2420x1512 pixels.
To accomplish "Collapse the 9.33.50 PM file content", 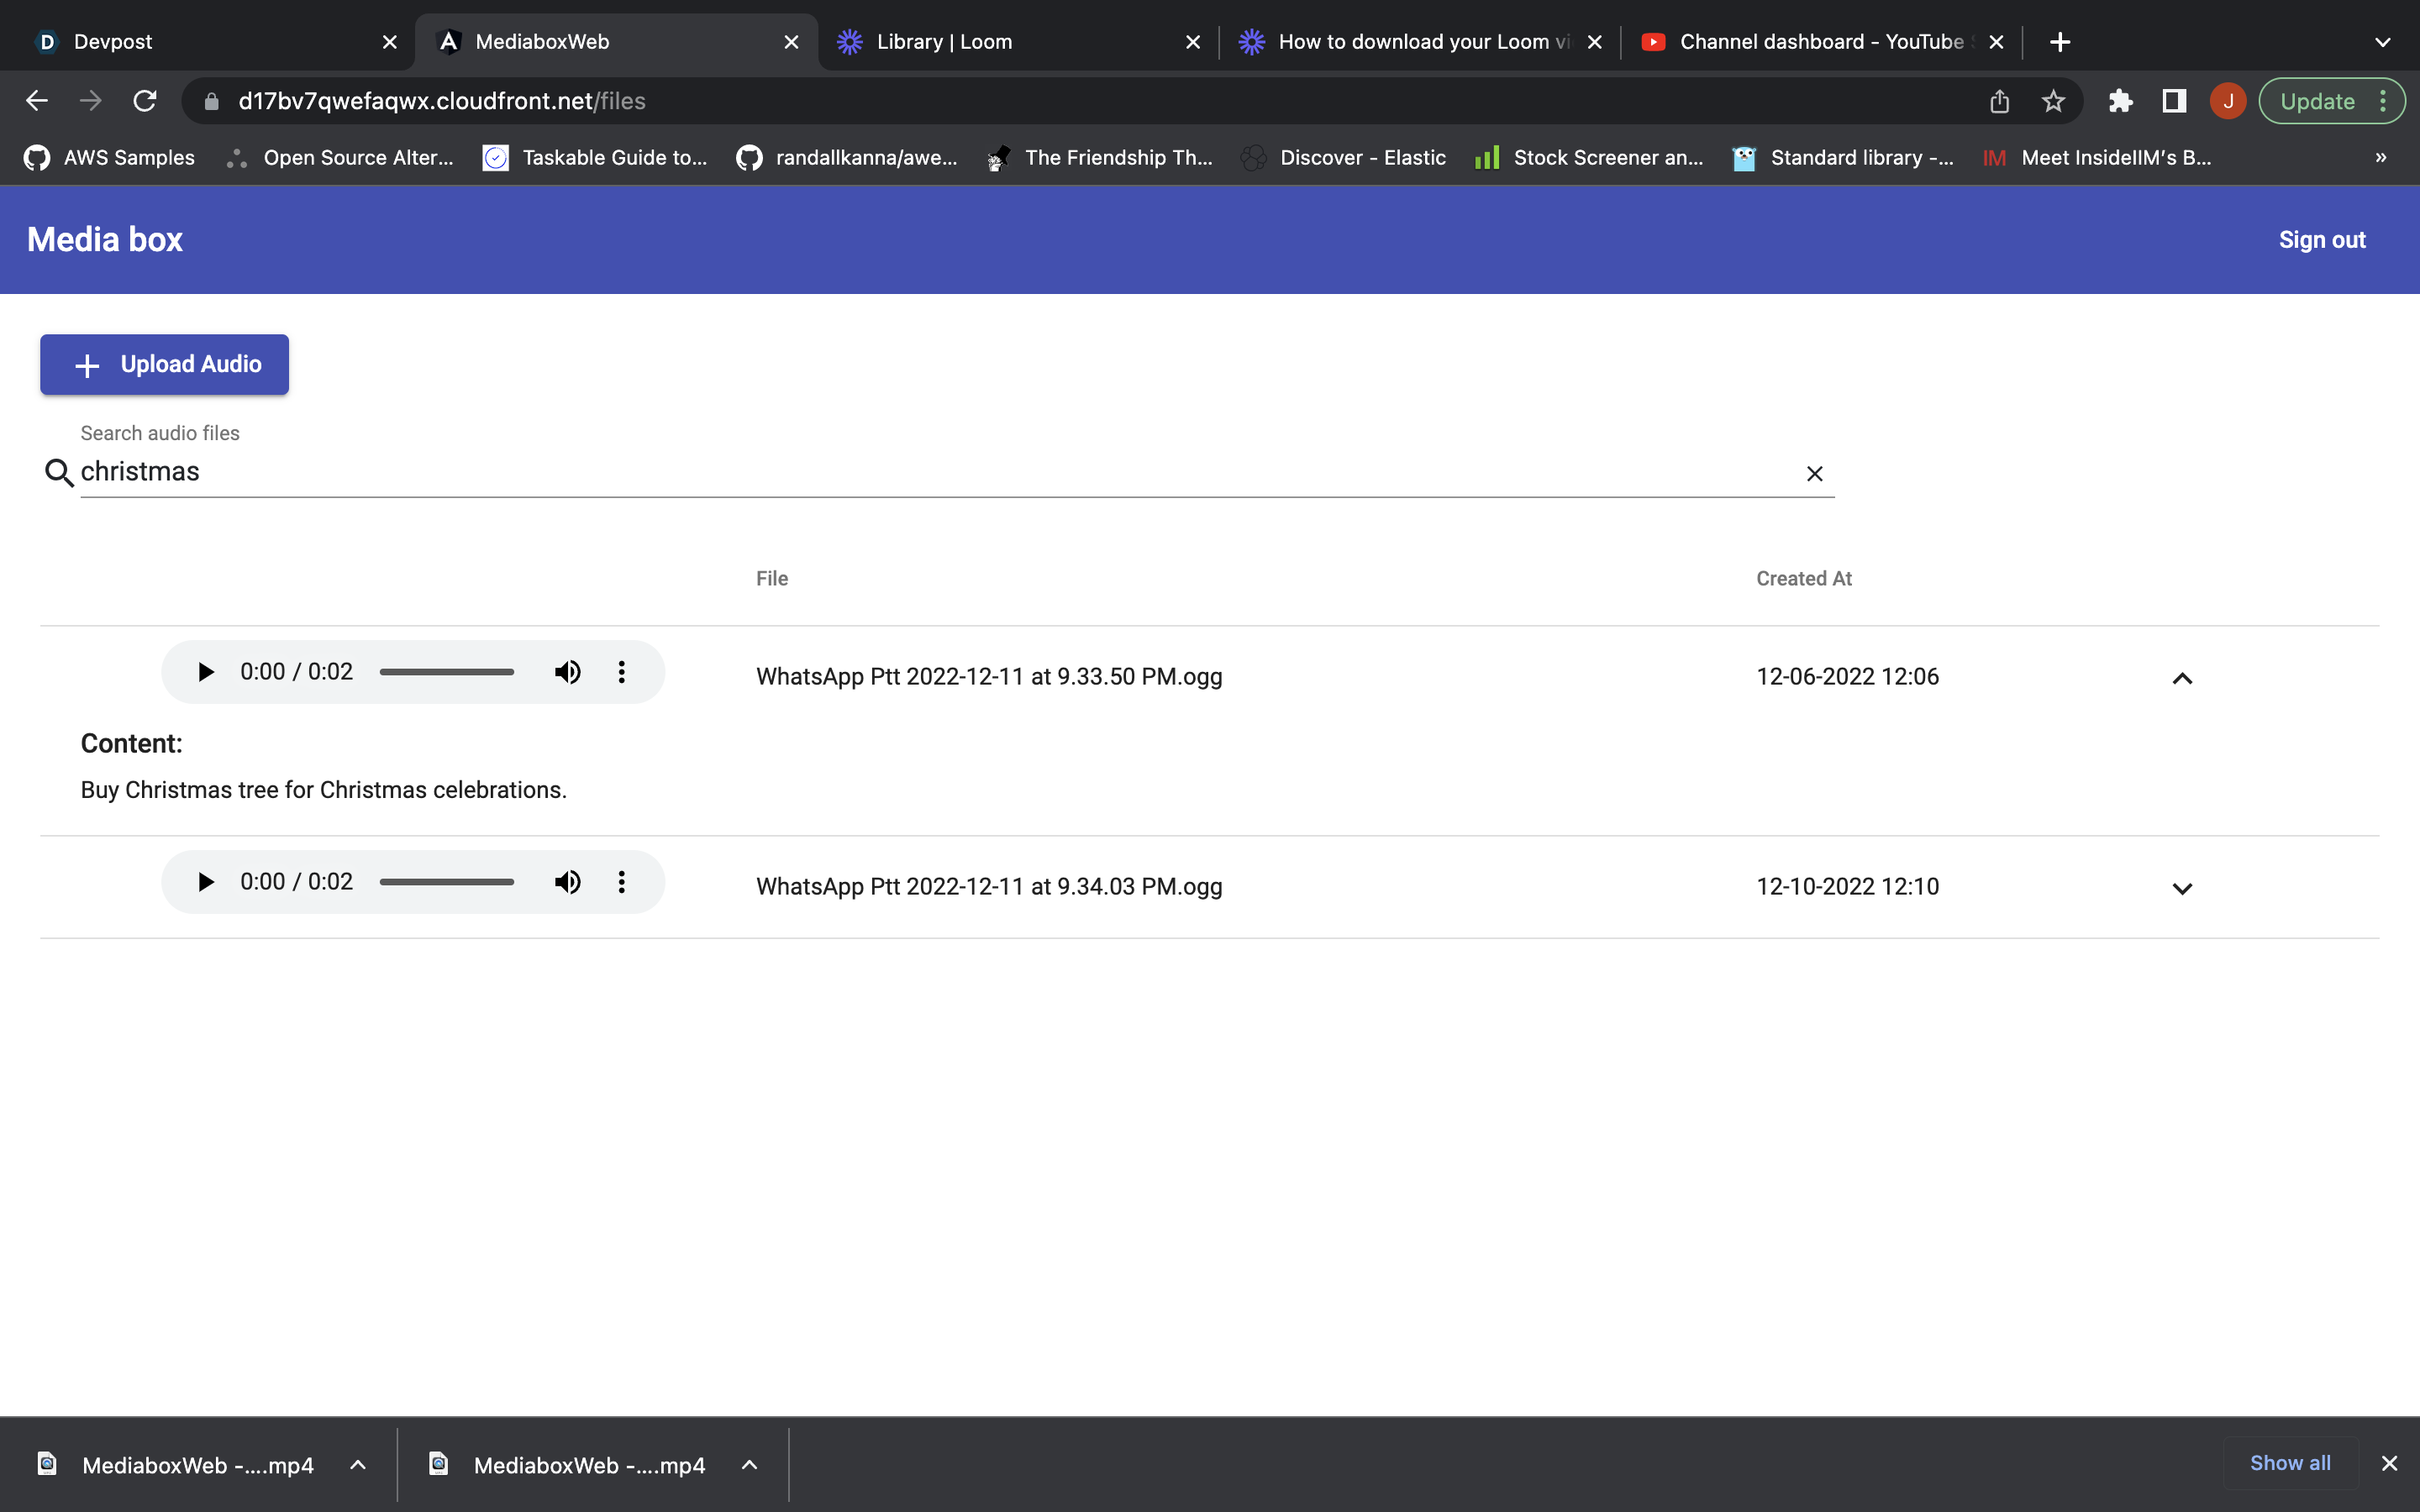I will pos(2182,678).
